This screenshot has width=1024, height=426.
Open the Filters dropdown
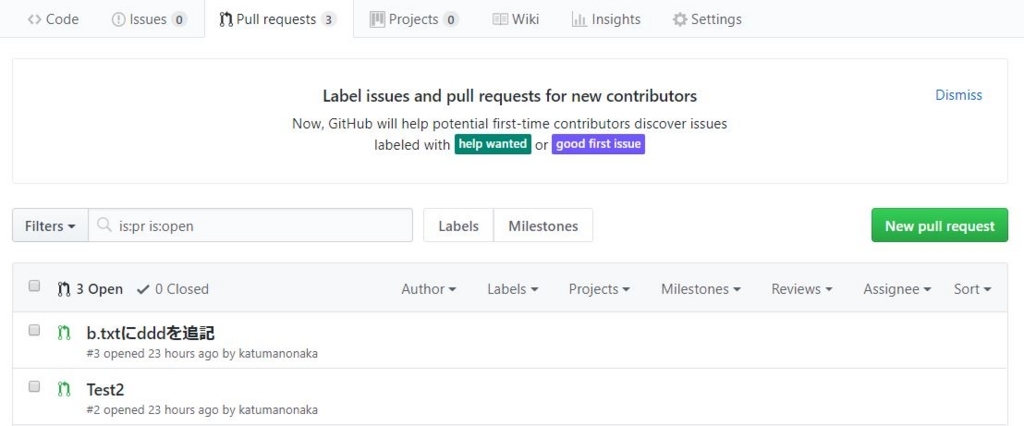[50, 226]
